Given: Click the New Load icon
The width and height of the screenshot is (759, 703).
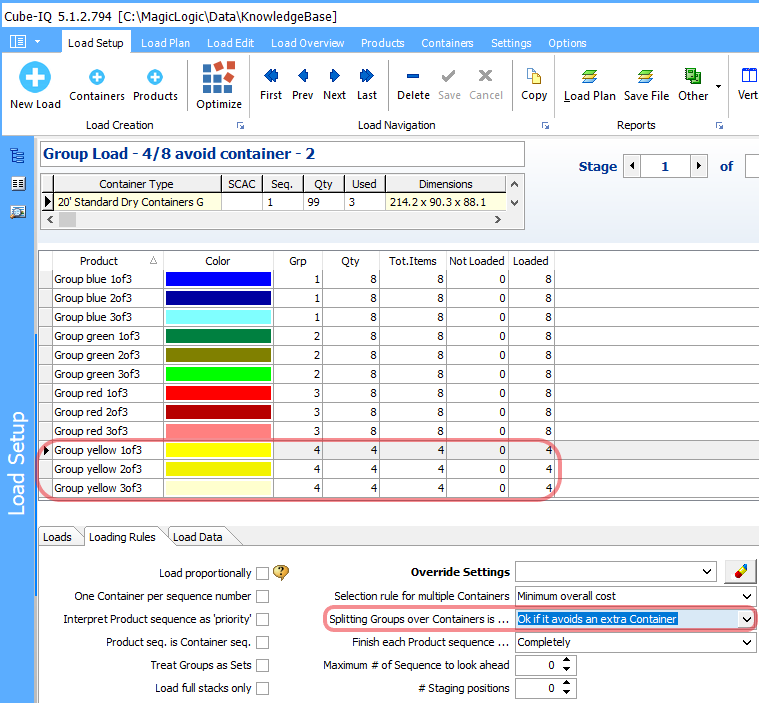Looking at the screenshot, I should [35, 78].
